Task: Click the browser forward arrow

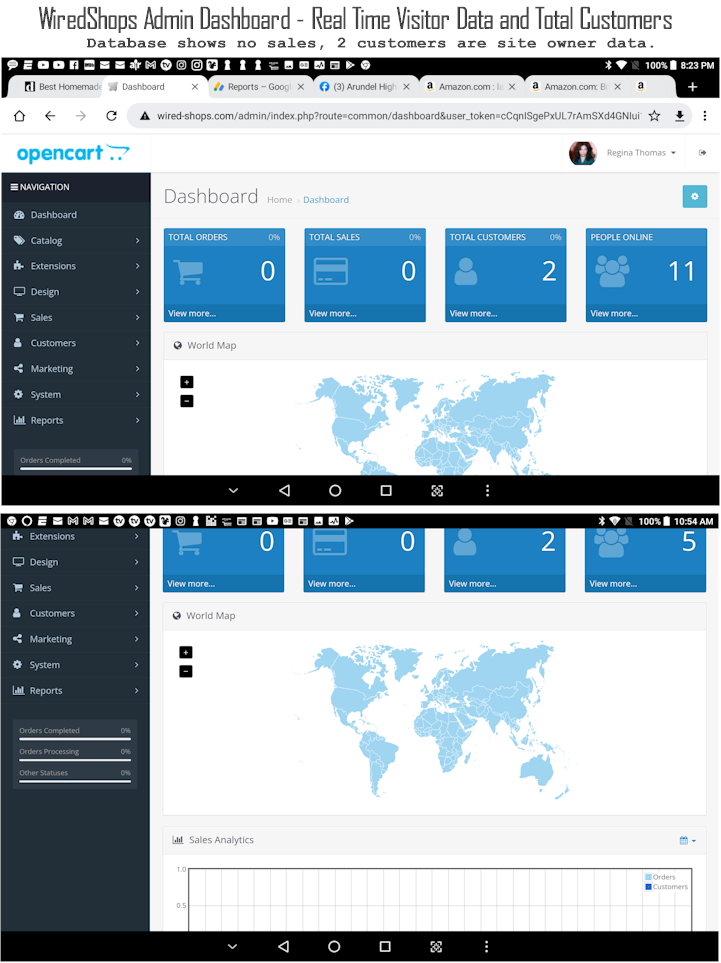Action: tap(80, 115)
